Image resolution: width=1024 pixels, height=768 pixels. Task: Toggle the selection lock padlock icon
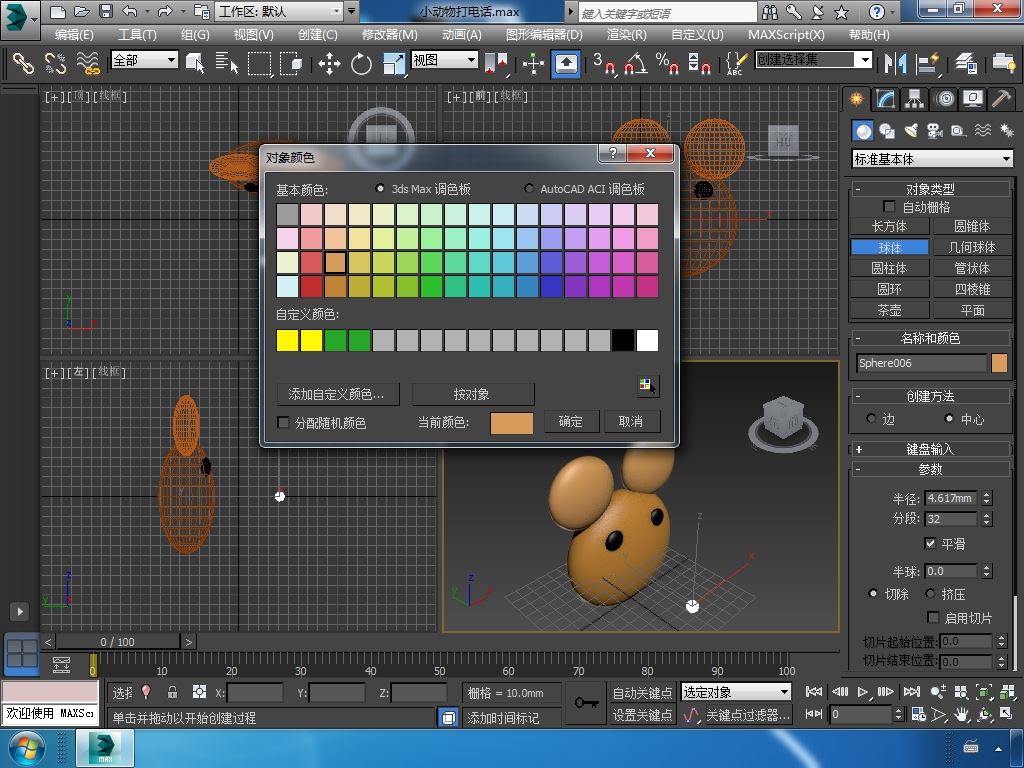(x=172, y=692)
